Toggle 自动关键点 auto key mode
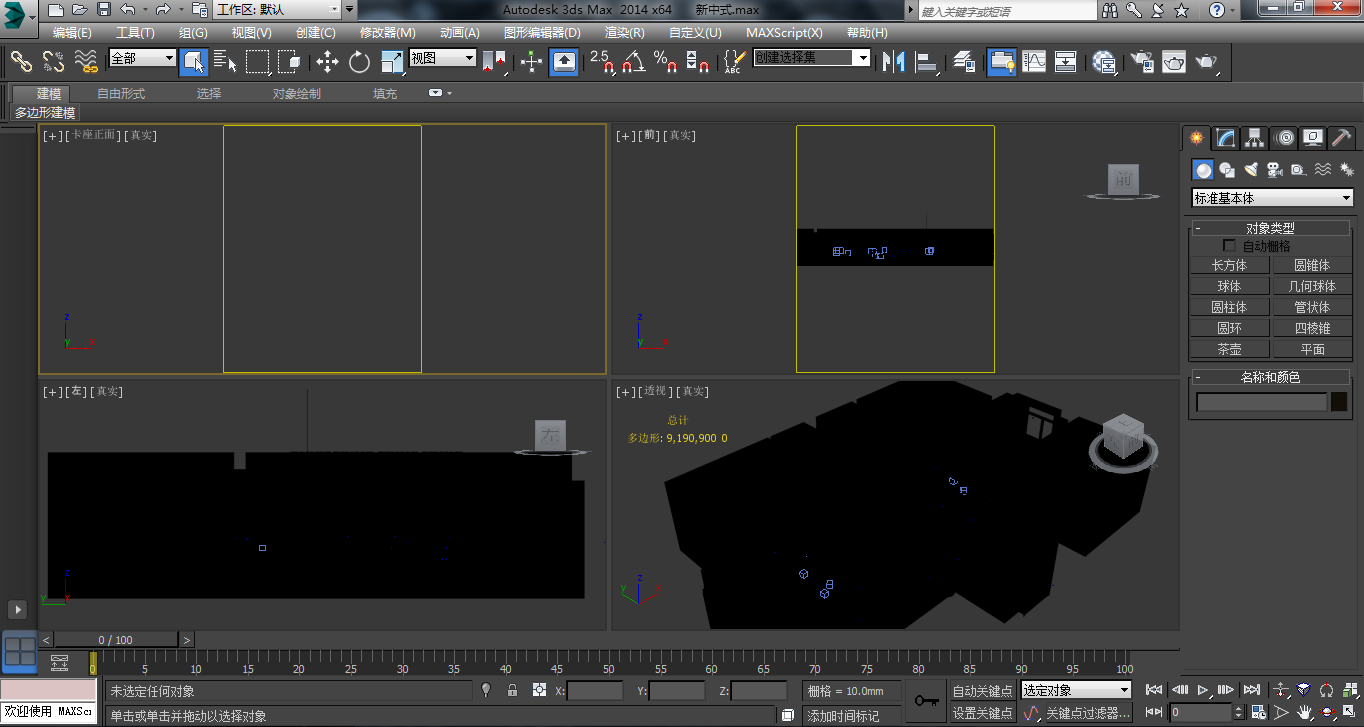 pos(982,690)
